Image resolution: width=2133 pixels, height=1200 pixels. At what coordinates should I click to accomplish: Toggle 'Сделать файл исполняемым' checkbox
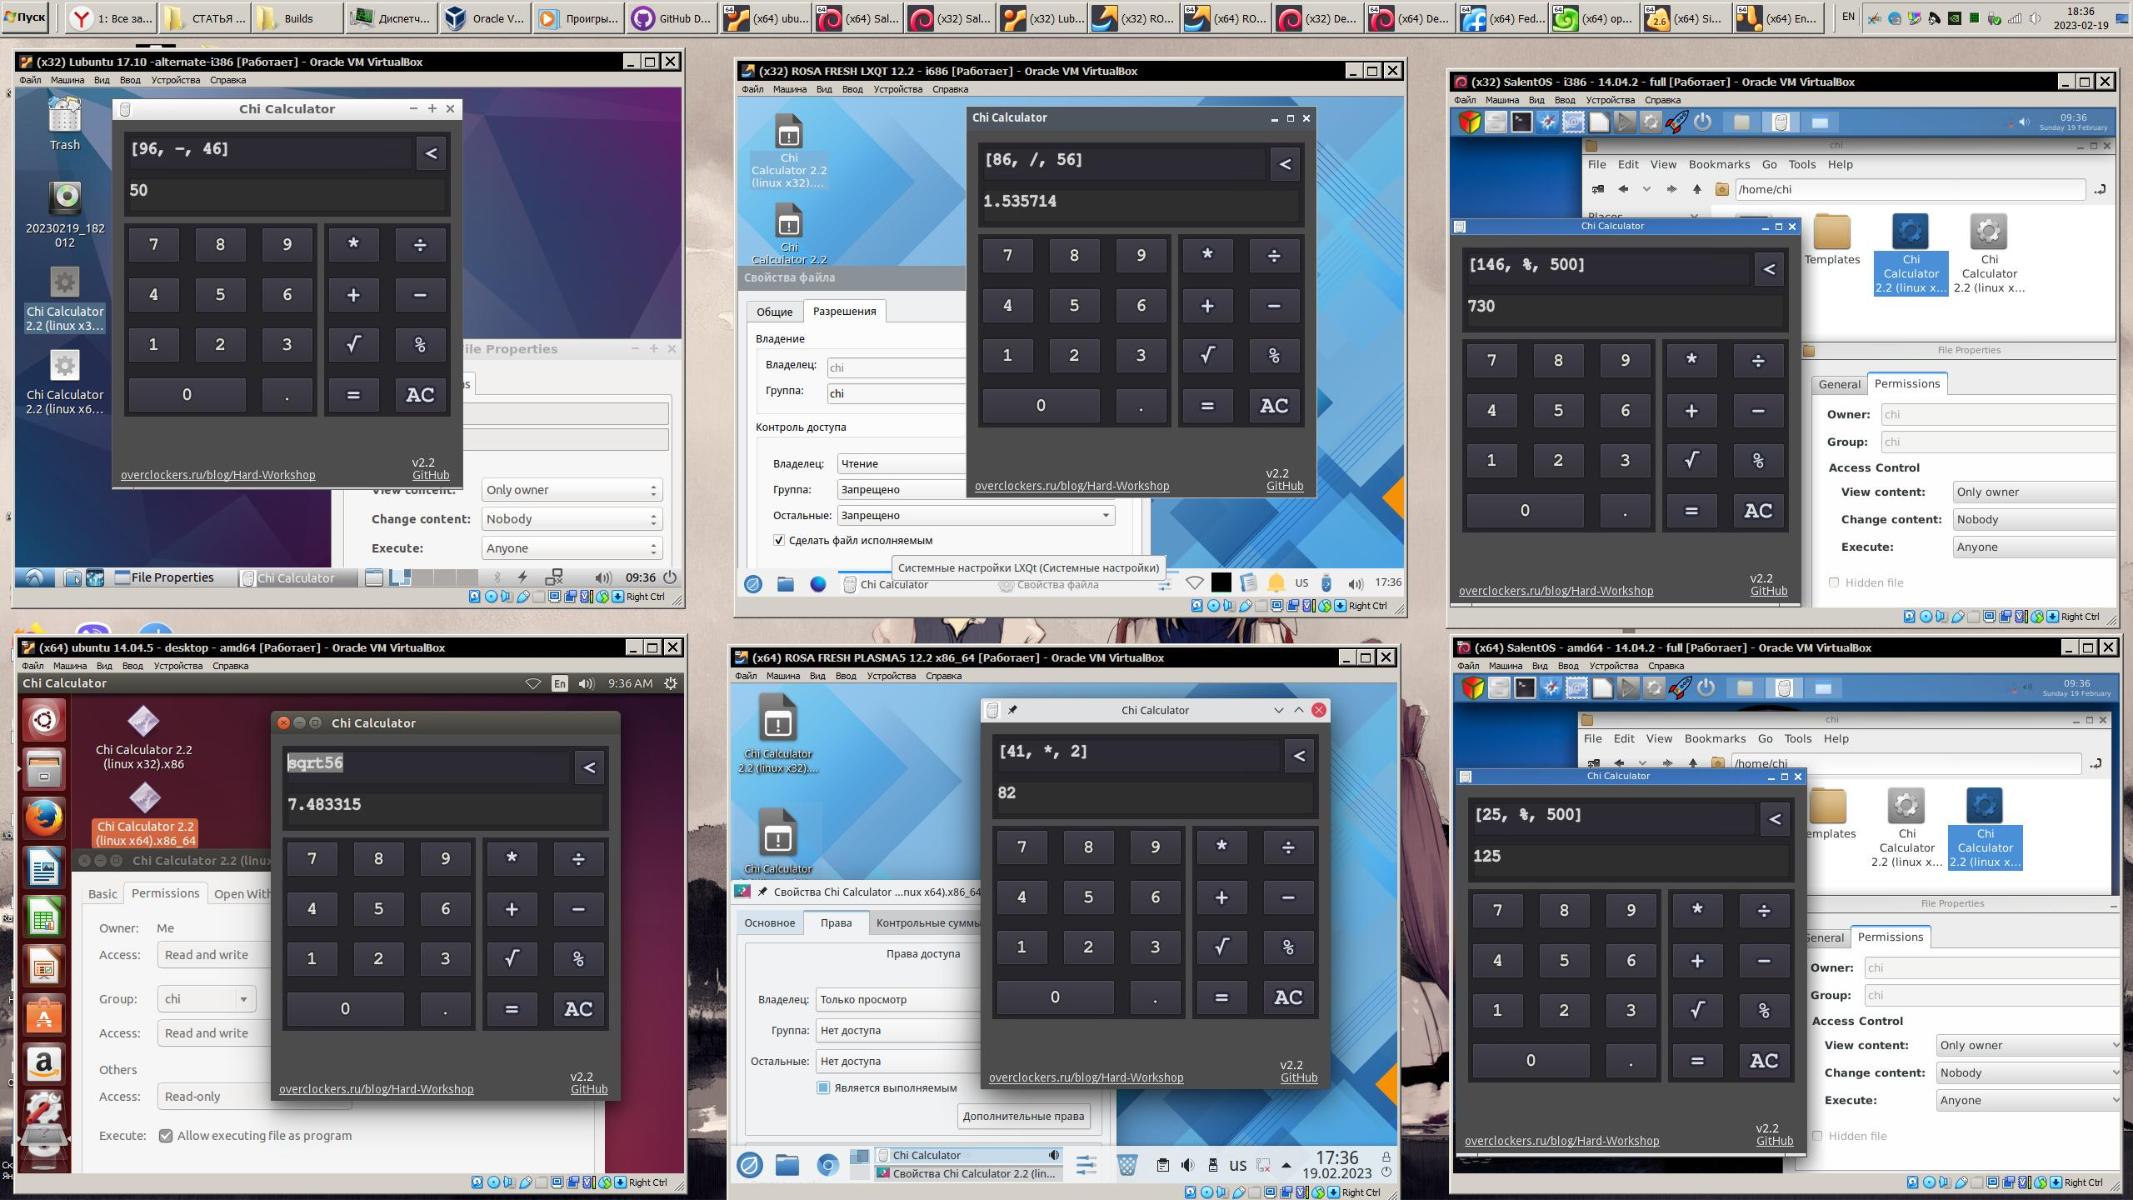pos(779,540)
